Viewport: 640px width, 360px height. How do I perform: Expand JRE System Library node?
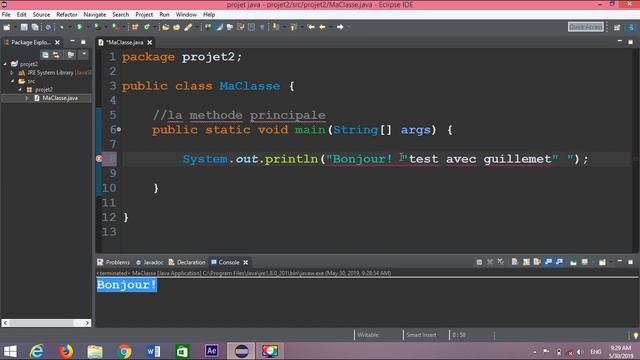click(12, 73)
